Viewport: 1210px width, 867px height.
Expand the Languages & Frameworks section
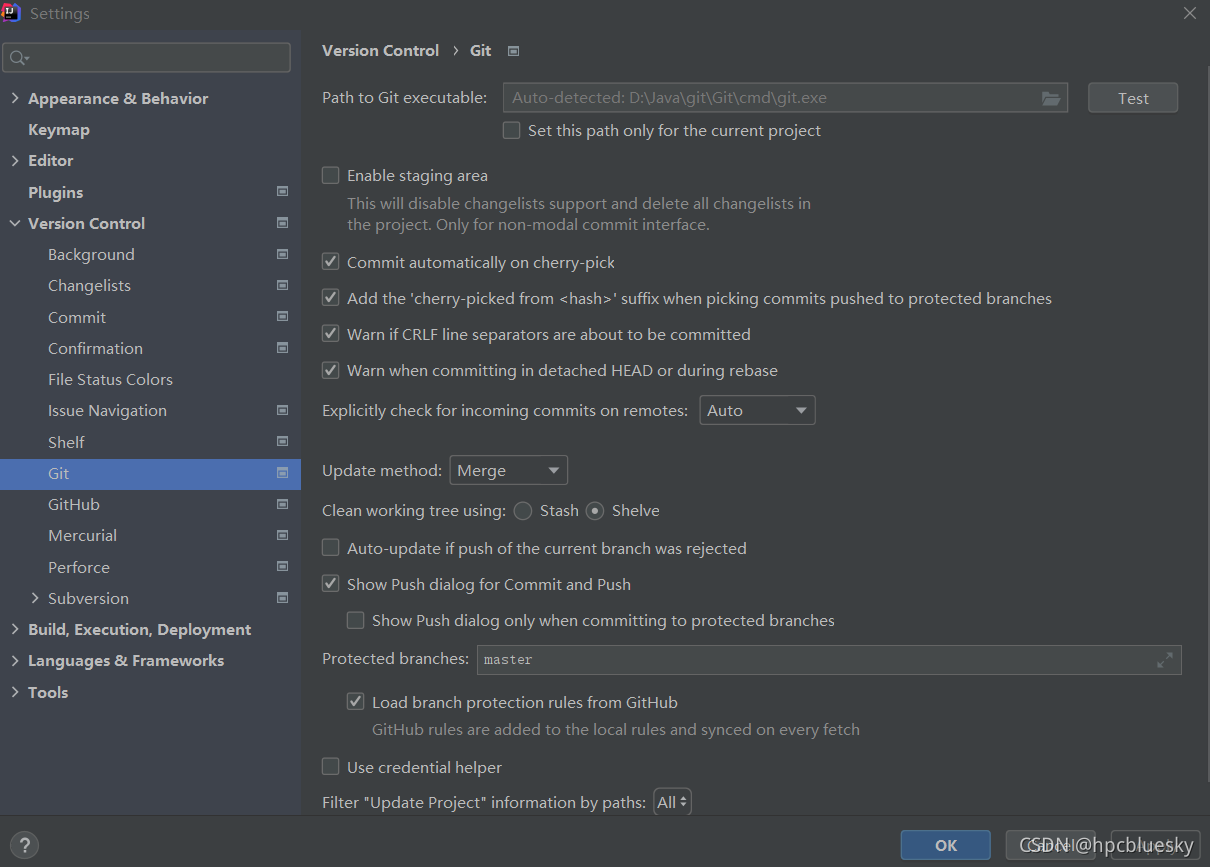[x=15, y=660]
